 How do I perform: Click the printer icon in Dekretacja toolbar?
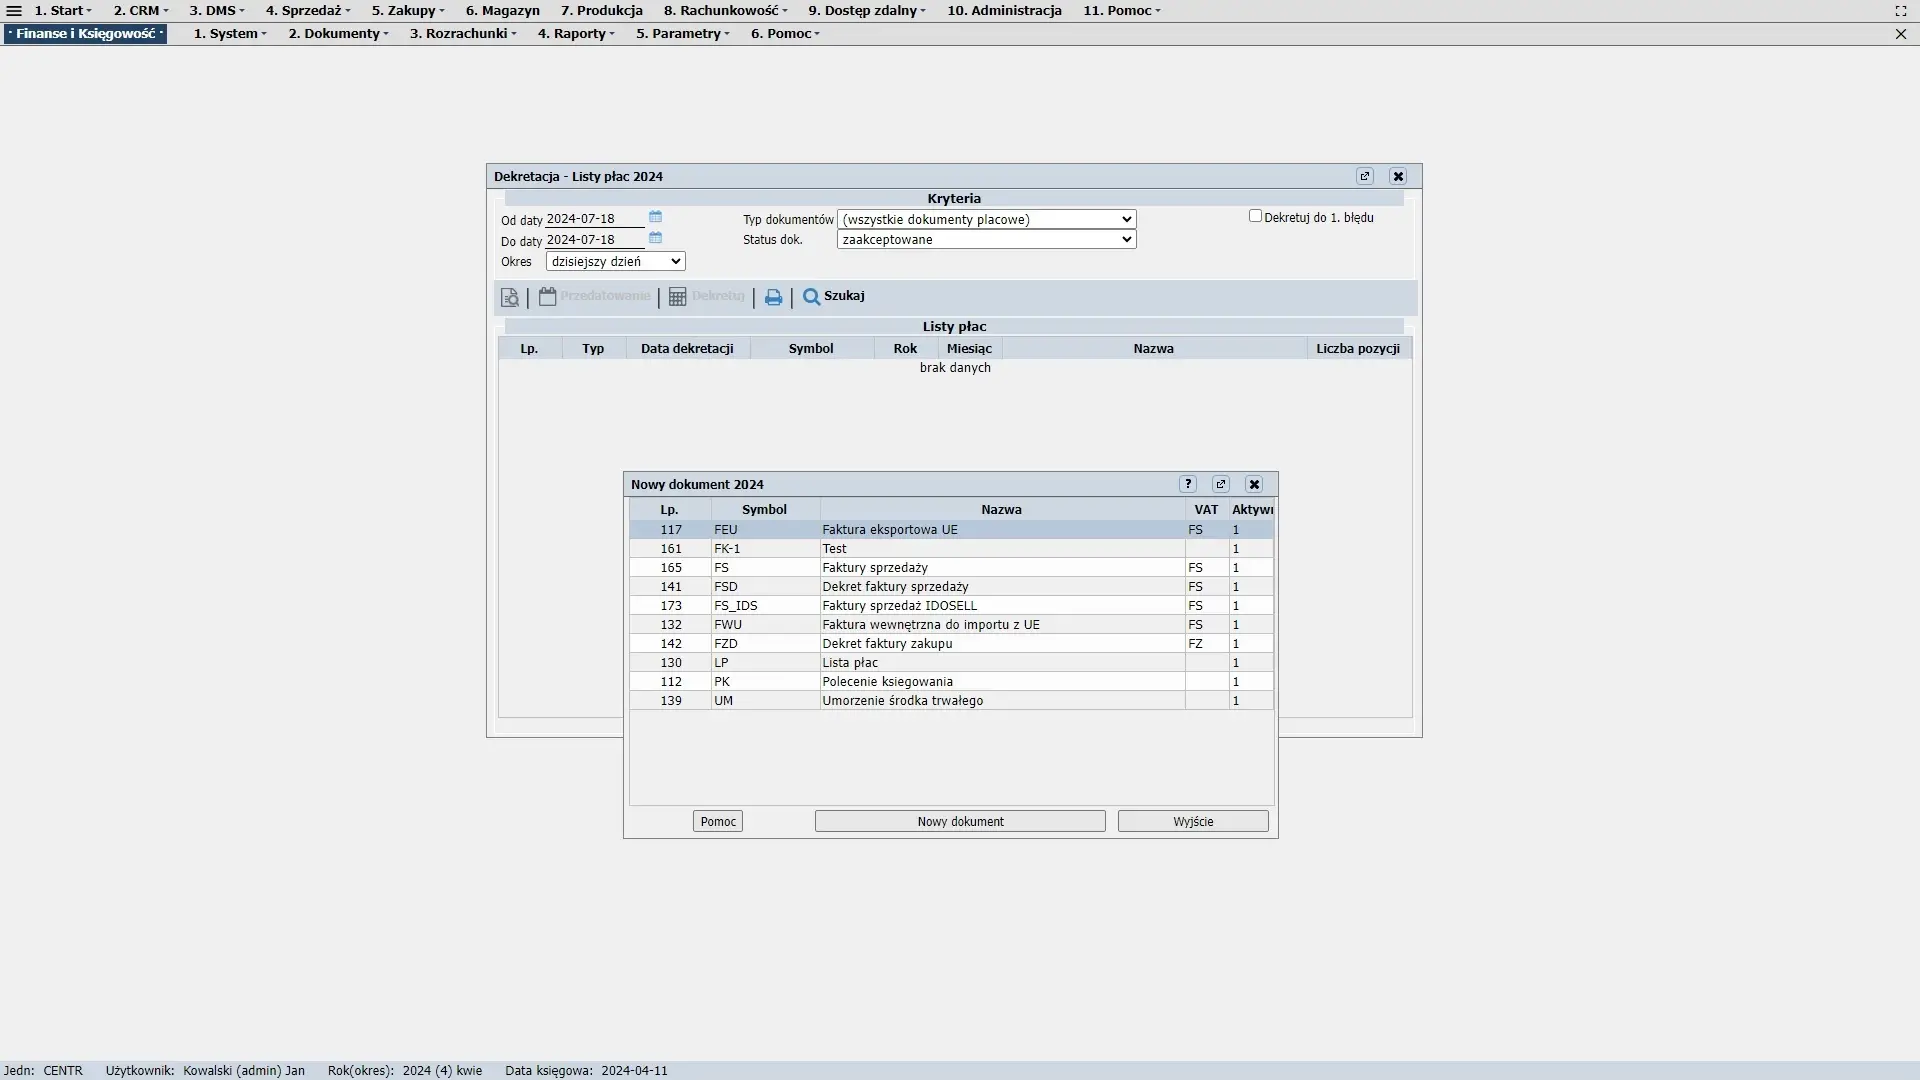click(x=773, y=297)
